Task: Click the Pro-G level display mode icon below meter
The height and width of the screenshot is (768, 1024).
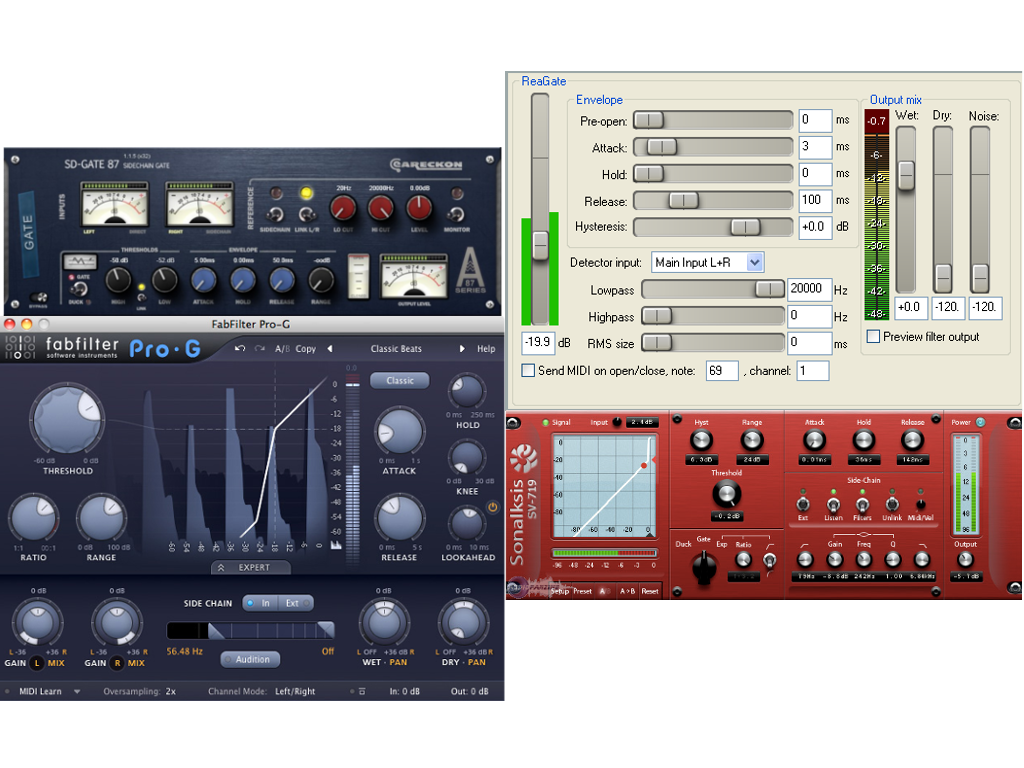Action: point(336,545)
